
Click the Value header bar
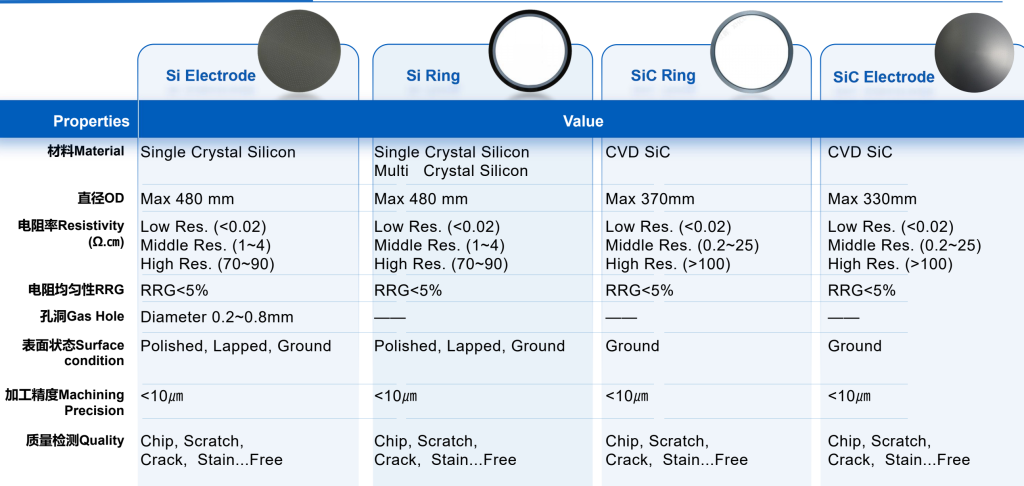[x=582, y=122]
